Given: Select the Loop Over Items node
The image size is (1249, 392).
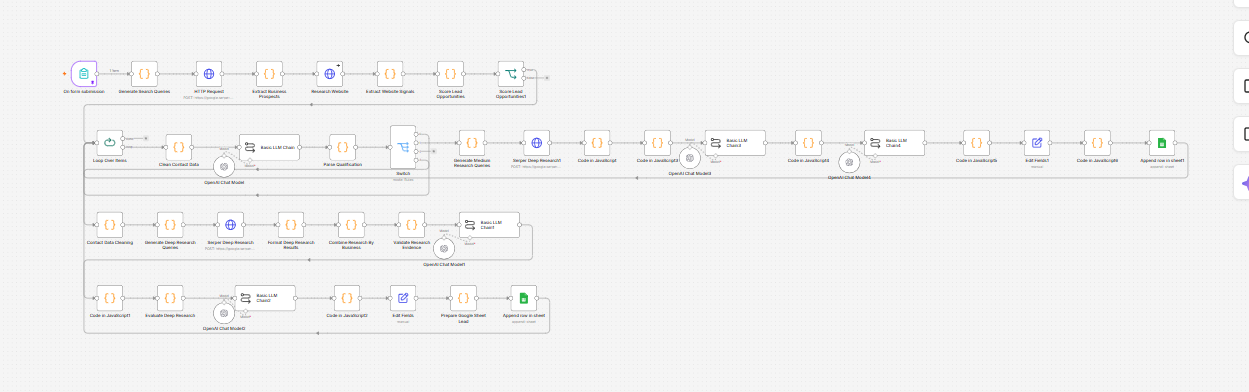Looking at the screenshot, I should 109,143.
